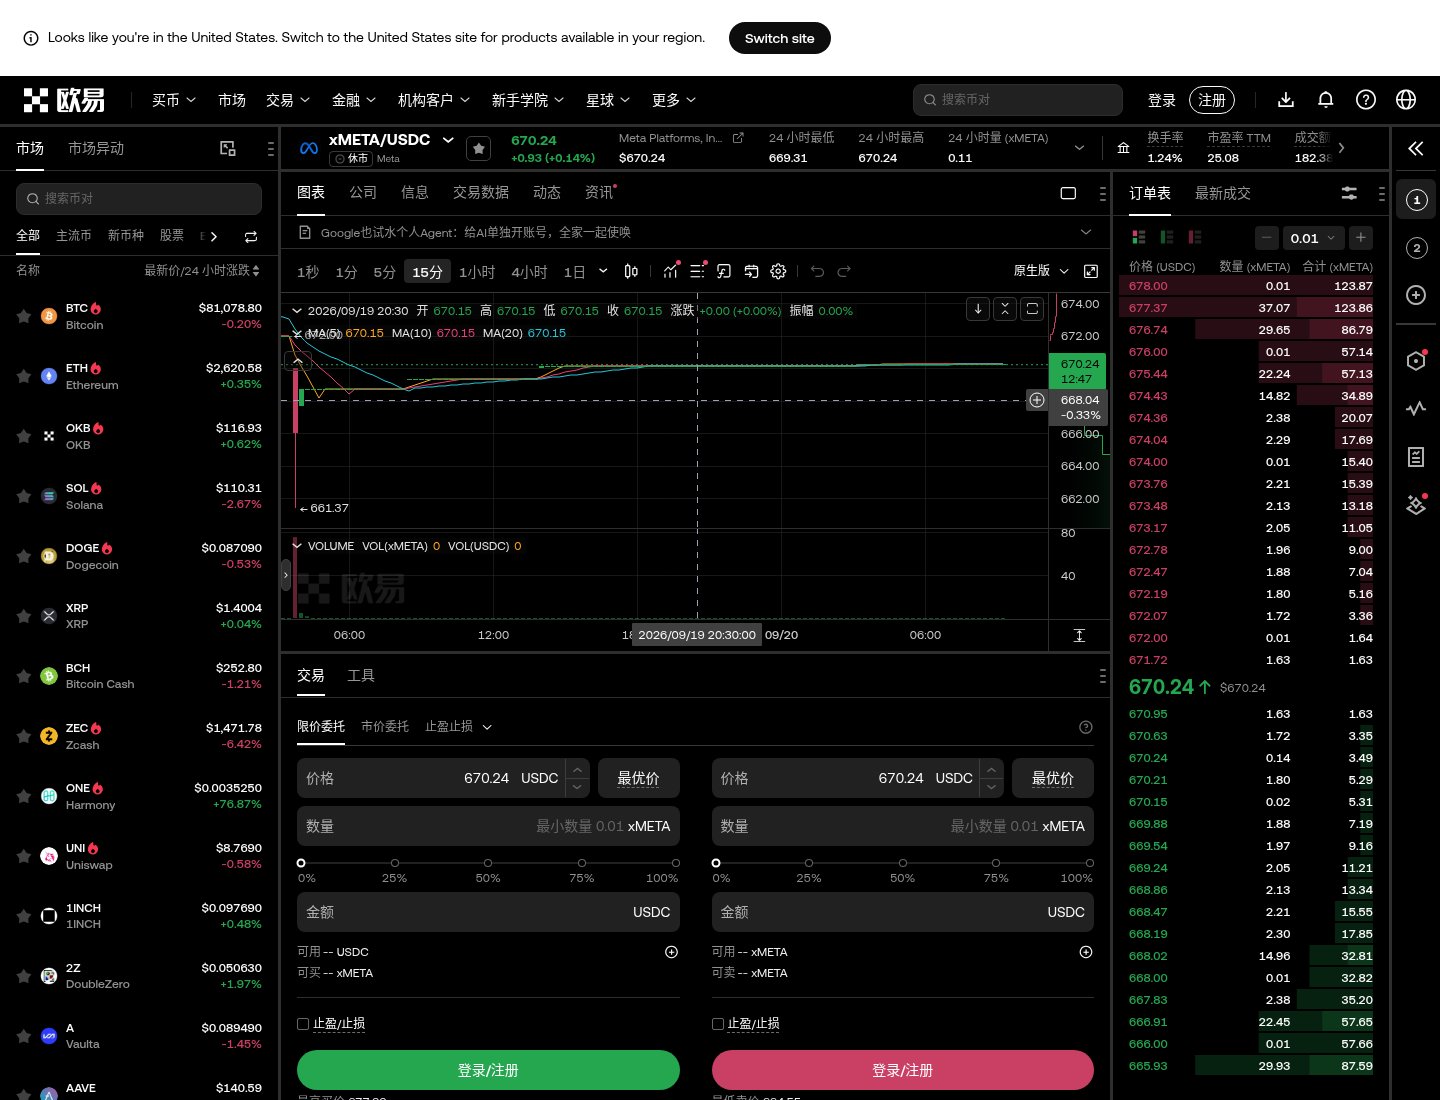Expand the Google news announcement banner
Viewport: 1440px width, 1100px height.
pos(1086,232)
